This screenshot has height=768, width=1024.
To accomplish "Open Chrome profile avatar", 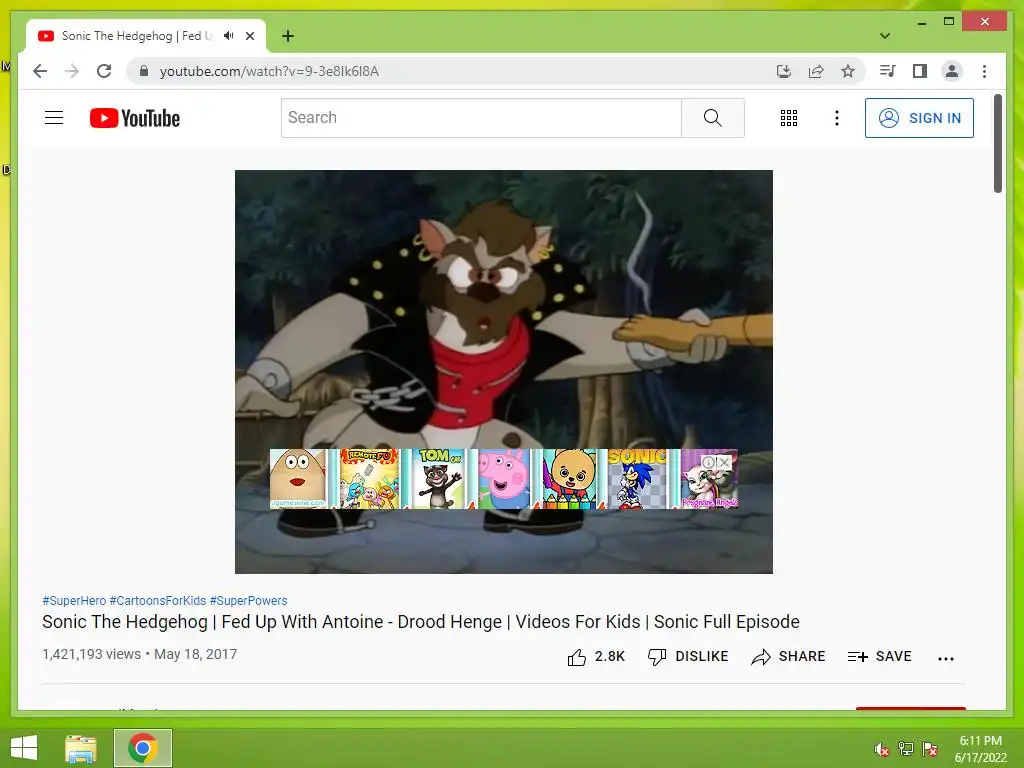I will pos(952,71).
